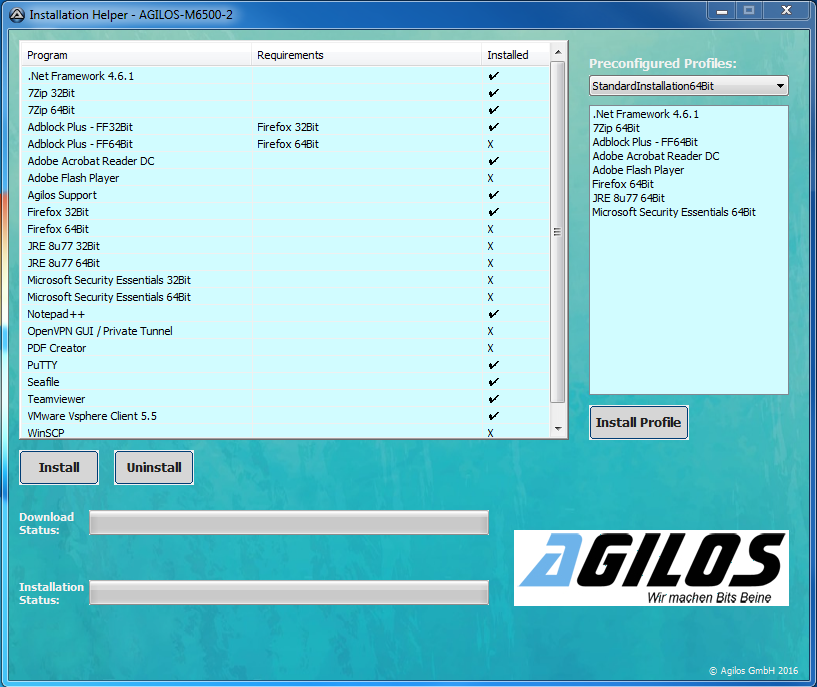Select the WinSCP row
The image size is (817, 687).
285,432
